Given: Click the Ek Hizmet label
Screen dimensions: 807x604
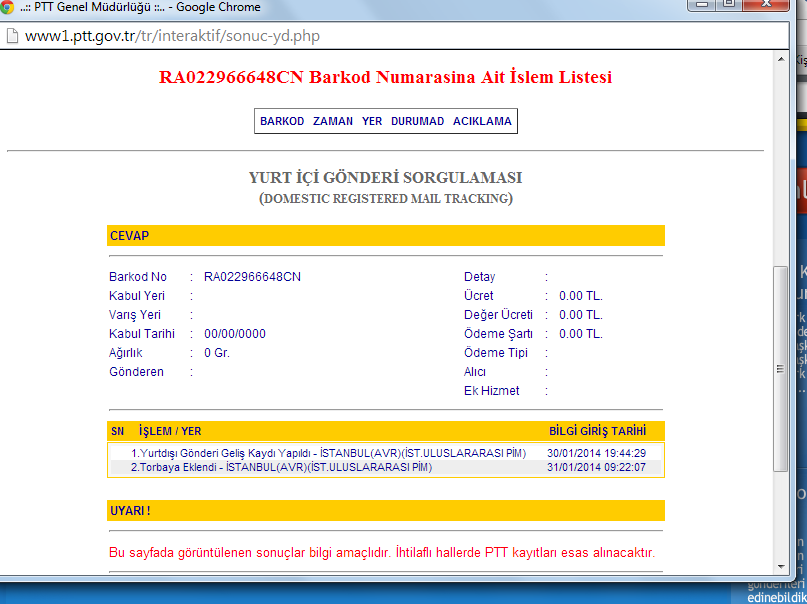Looking at the screenshot, I should 491,391.
